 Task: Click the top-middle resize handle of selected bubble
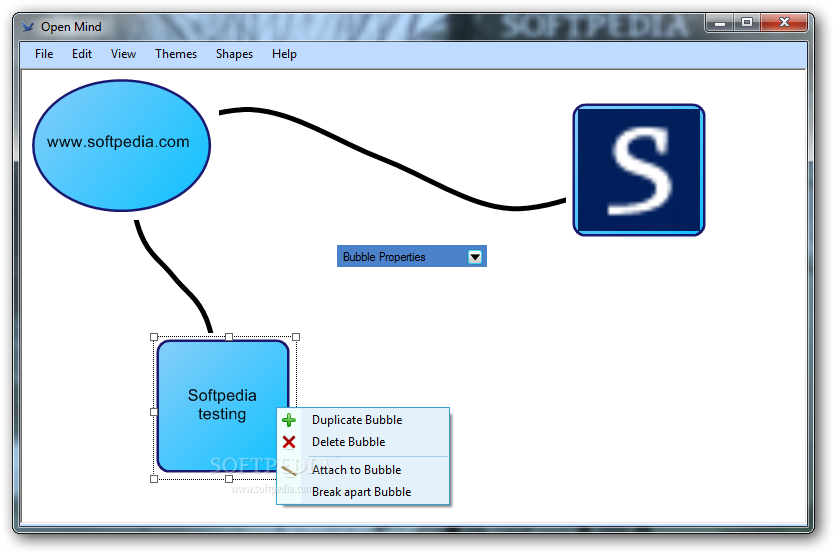click(229, 337)
